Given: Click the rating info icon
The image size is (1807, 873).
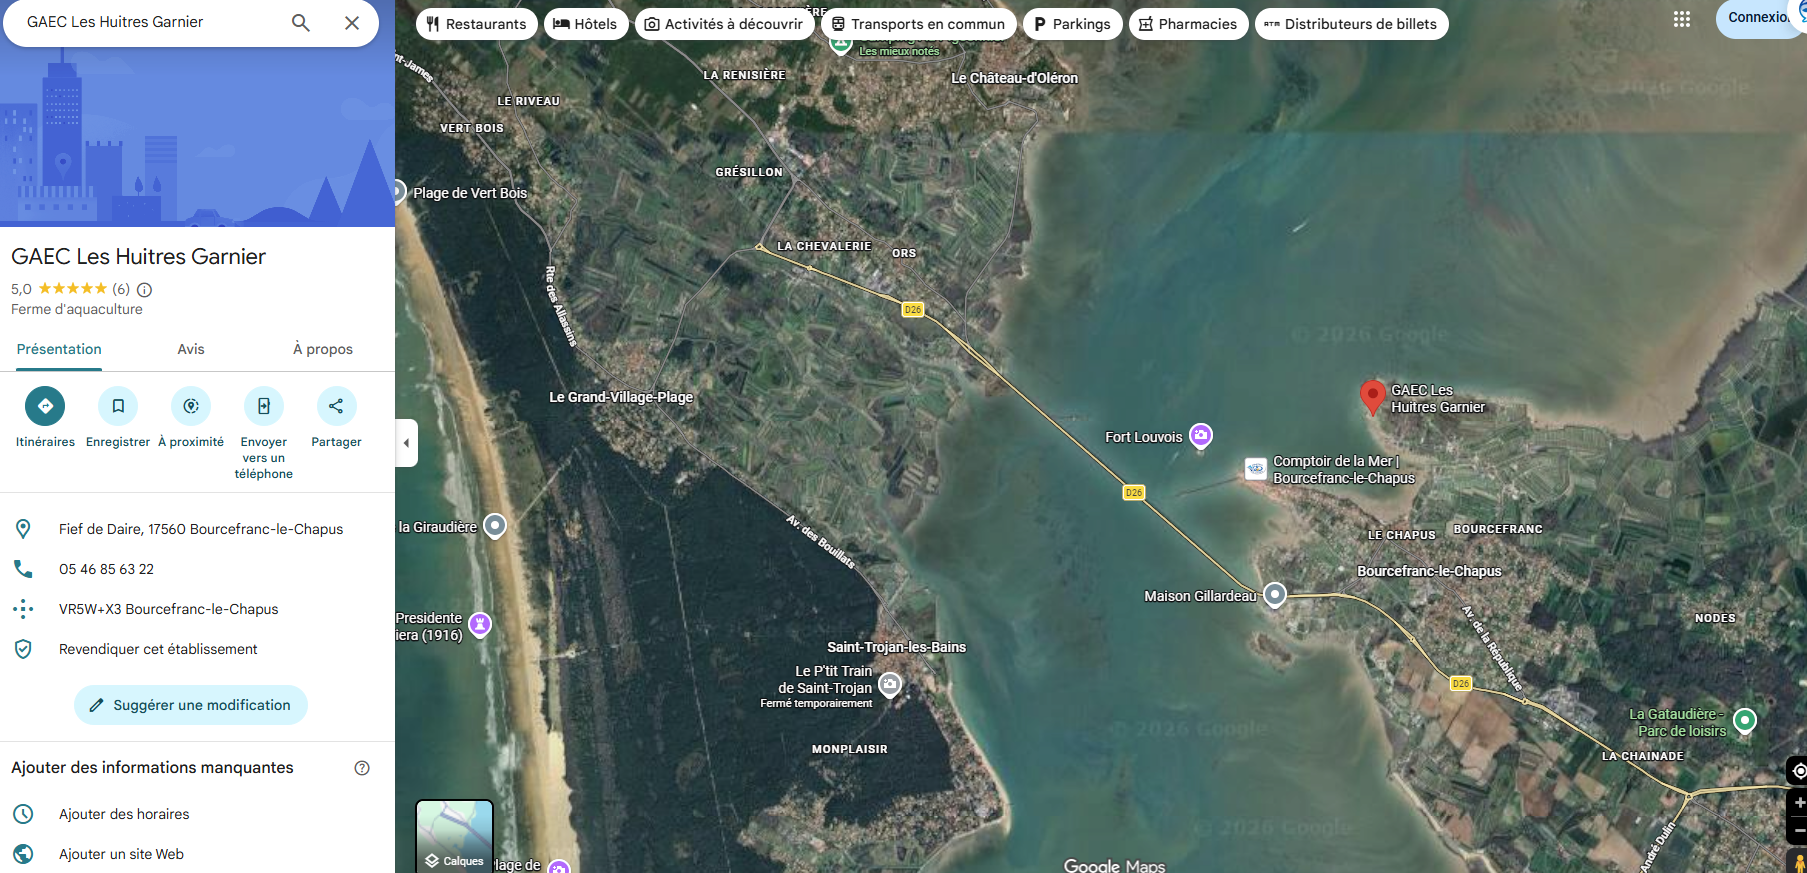Looking at the screenshot, I should click(x=145, y=290).
